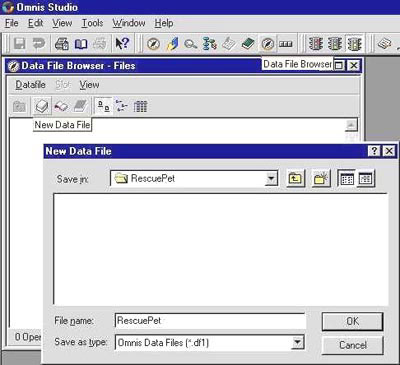The image size is (400, 365).
Task: Click the File name text field
Action: point(210,321)
